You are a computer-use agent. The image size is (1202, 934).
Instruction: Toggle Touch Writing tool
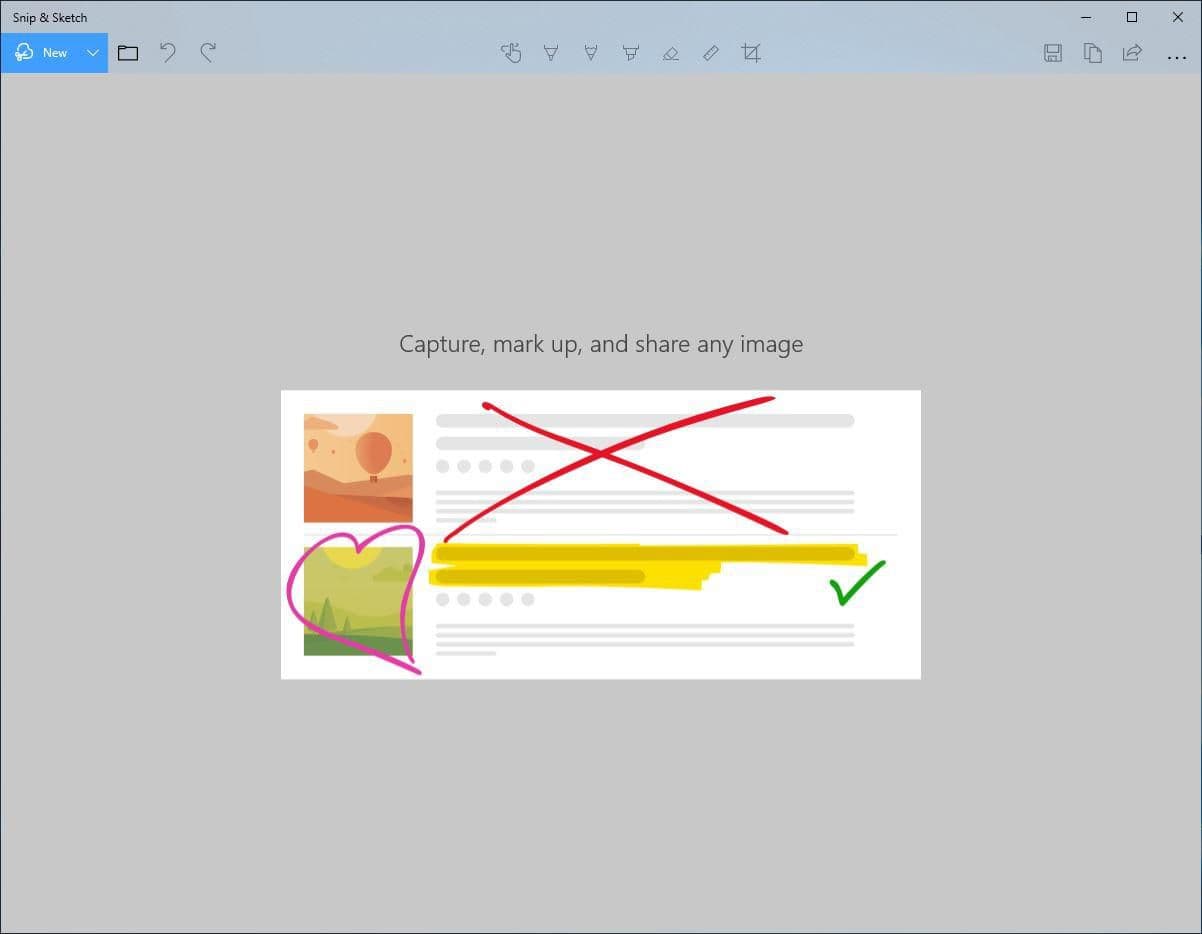pos(511,53)
